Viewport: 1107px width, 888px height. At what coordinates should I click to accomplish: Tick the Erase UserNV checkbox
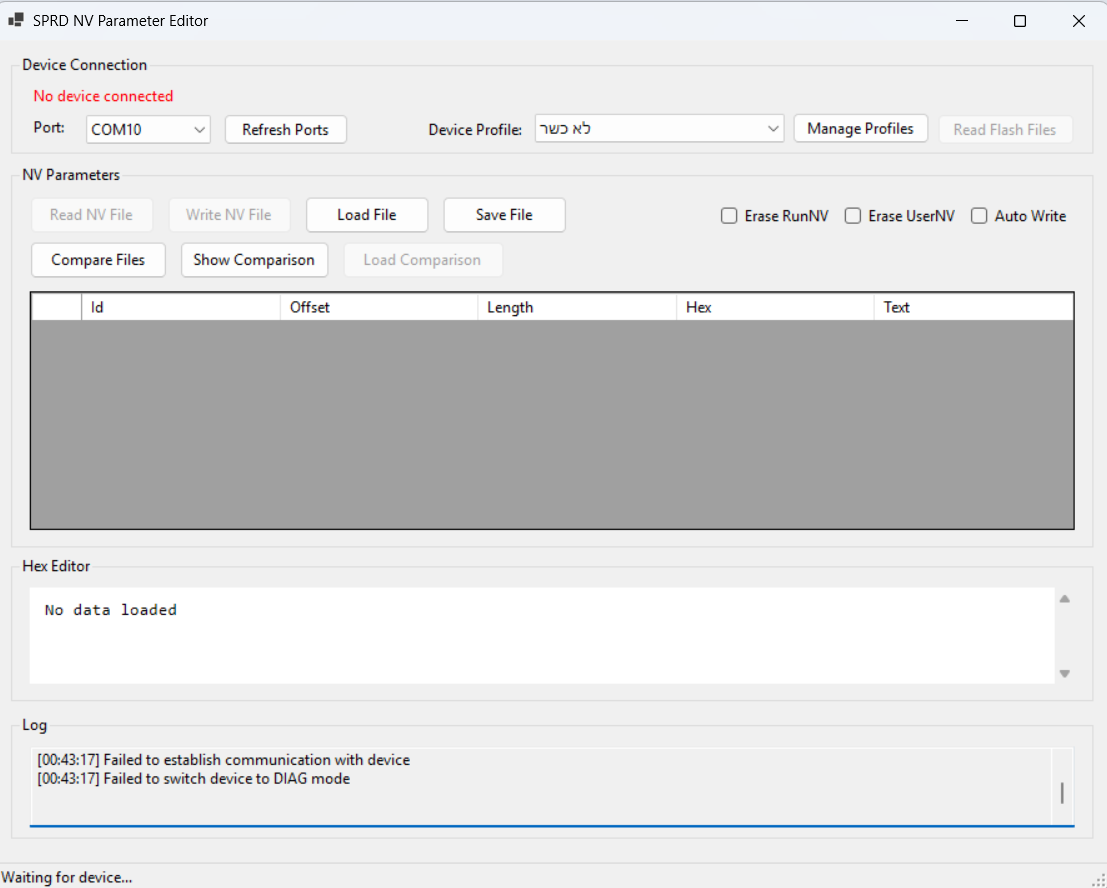[x=853, y=216]
